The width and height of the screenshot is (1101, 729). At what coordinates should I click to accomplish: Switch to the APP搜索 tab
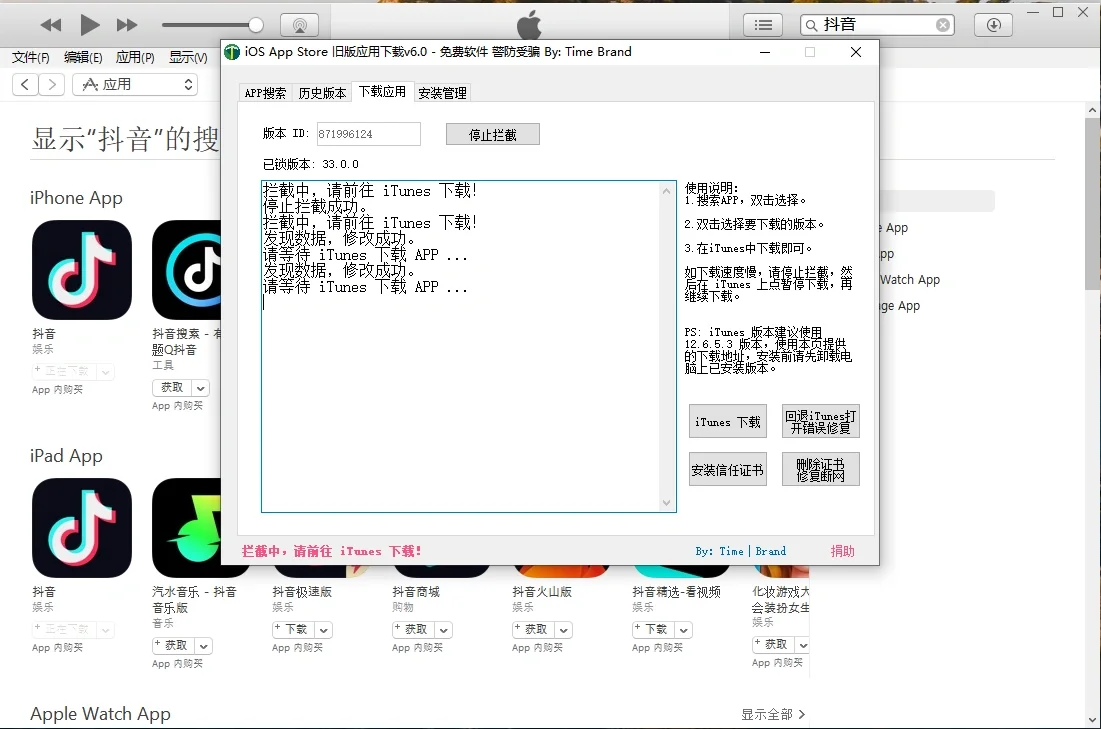pyautogui.click(x=264, y=92)
